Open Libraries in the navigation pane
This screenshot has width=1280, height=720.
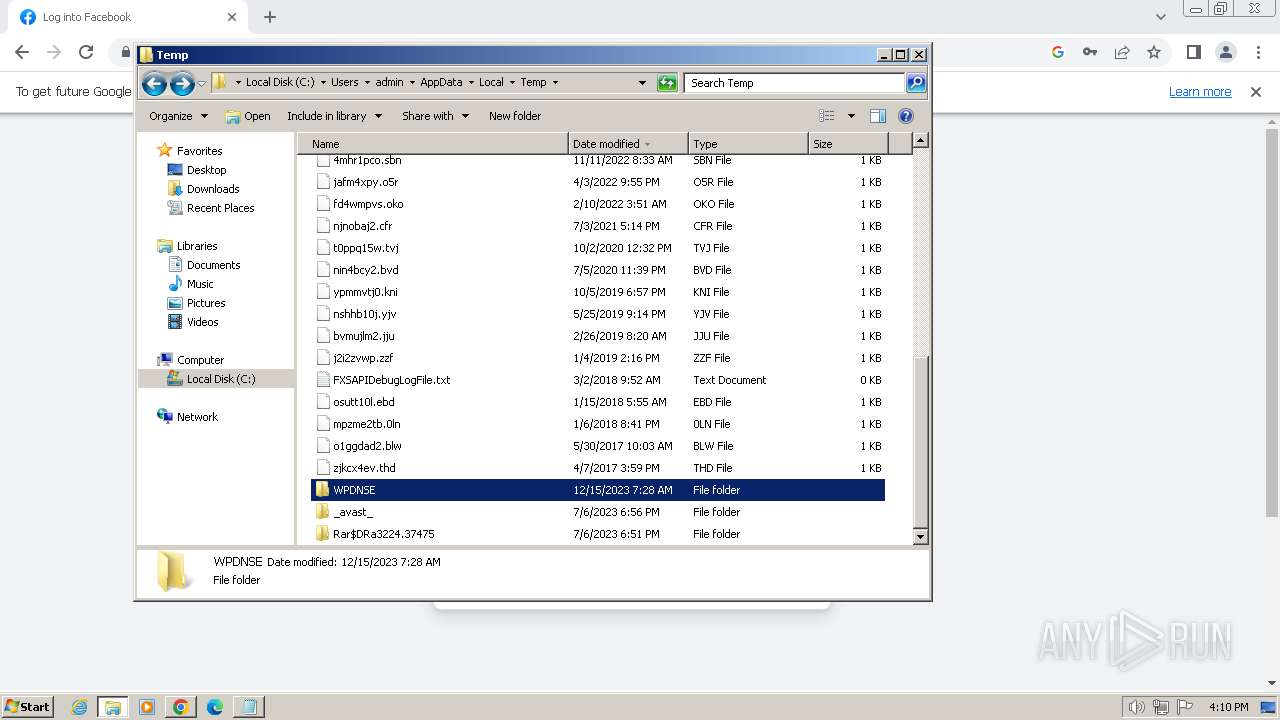[197, 246]
